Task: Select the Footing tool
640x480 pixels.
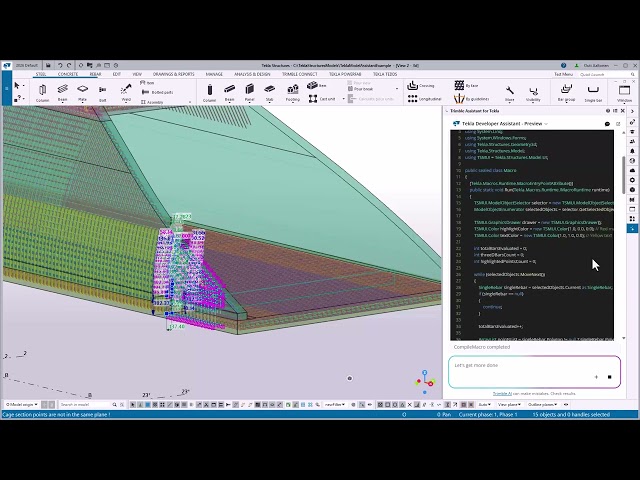Action: coord(292,92)
